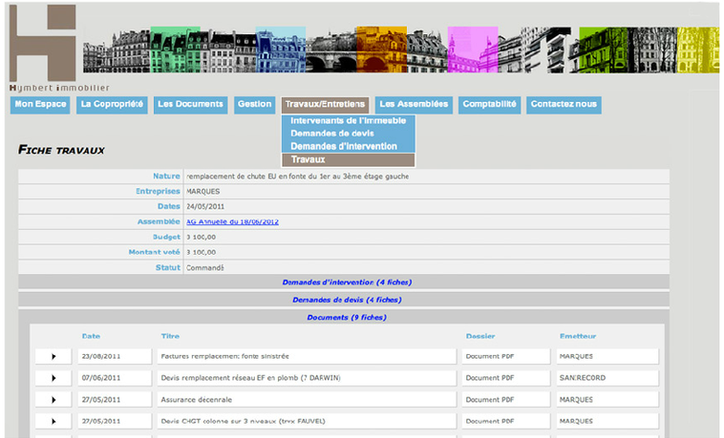This screenshot has width=724, height=438.
Task: Select Devis CHGT colonne sur 3 niveaux title
Action: click(x=306, y=421)
